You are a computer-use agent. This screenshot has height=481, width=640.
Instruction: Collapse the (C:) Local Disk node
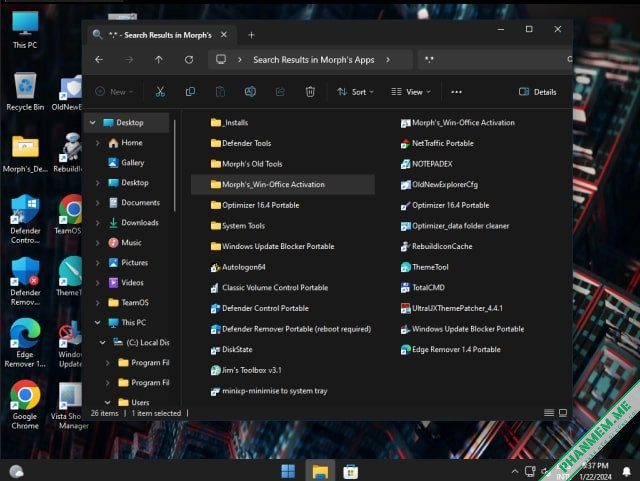pyautogui.click(x=102, y=343)
